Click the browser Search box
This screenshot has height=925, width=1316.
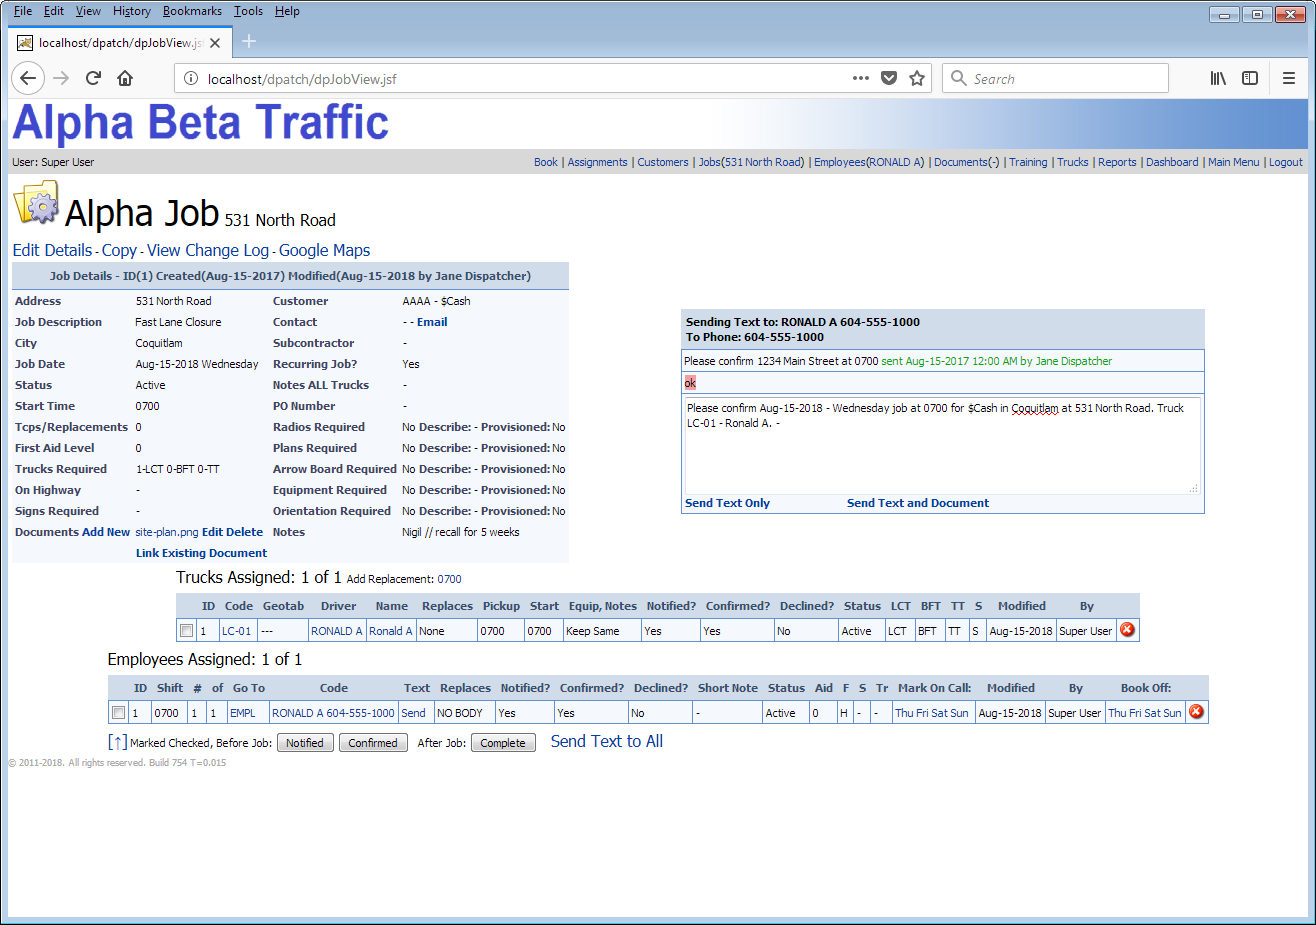coord(1055,78)
